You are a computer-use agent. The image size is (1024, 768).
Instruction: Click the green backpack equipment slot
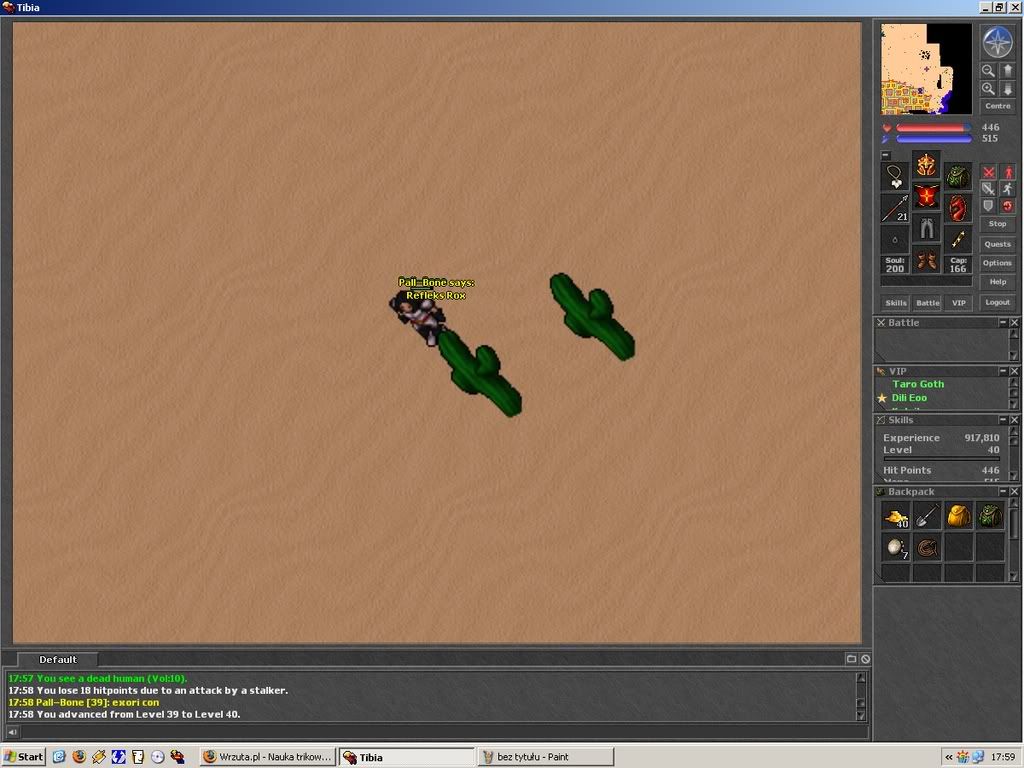957,176
